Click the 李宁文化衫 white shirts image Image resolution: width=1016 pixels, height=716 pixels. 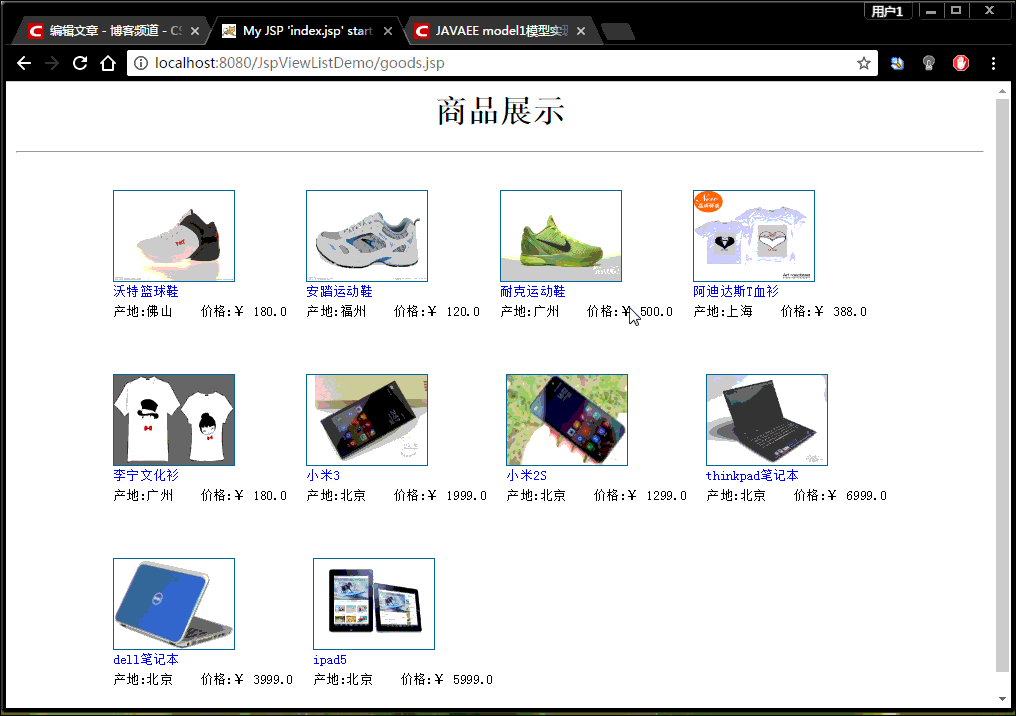(x=174, y=420)
